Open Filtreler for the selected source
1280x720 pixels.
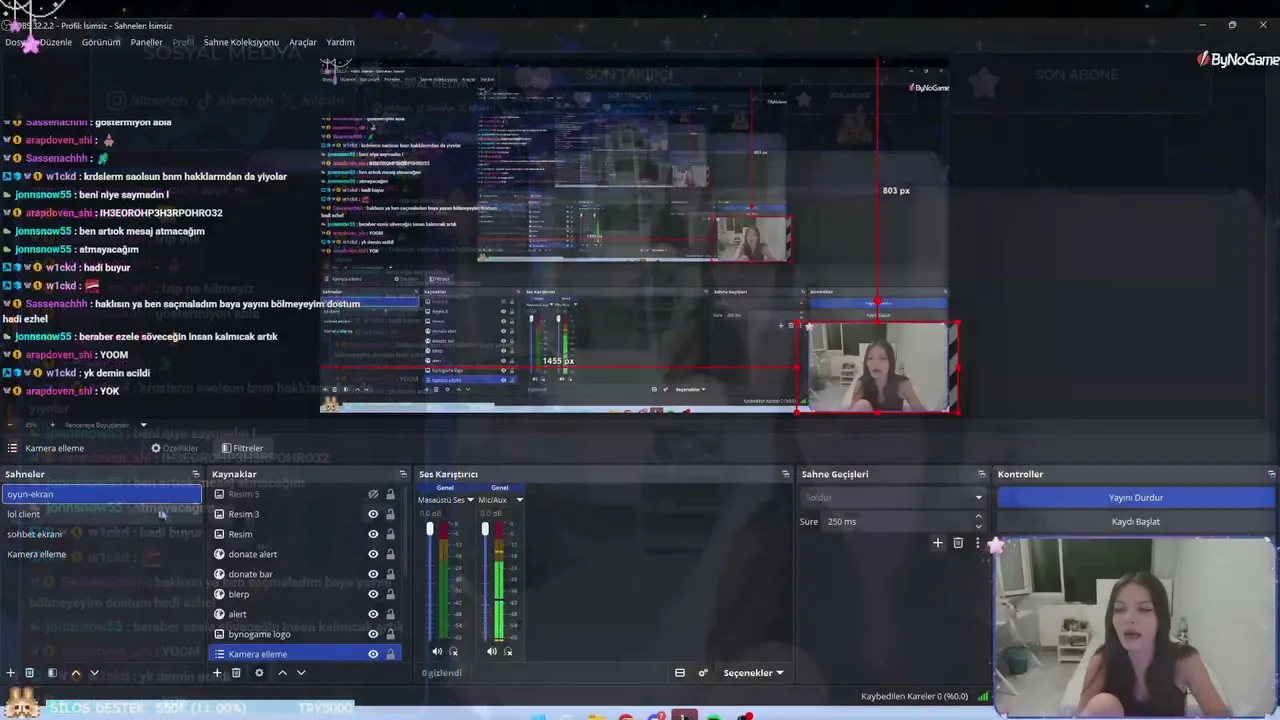[x=243, y=448]
